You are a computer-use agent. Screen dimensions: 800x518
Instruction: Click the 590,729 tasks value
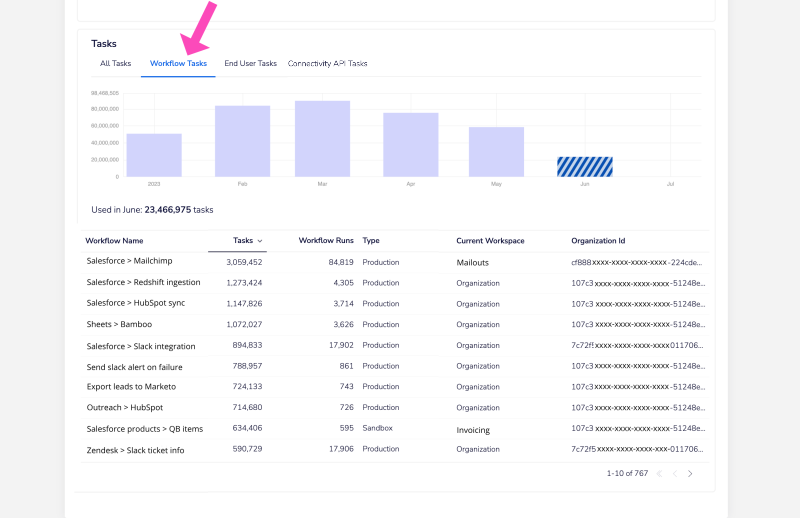(247, 449)
